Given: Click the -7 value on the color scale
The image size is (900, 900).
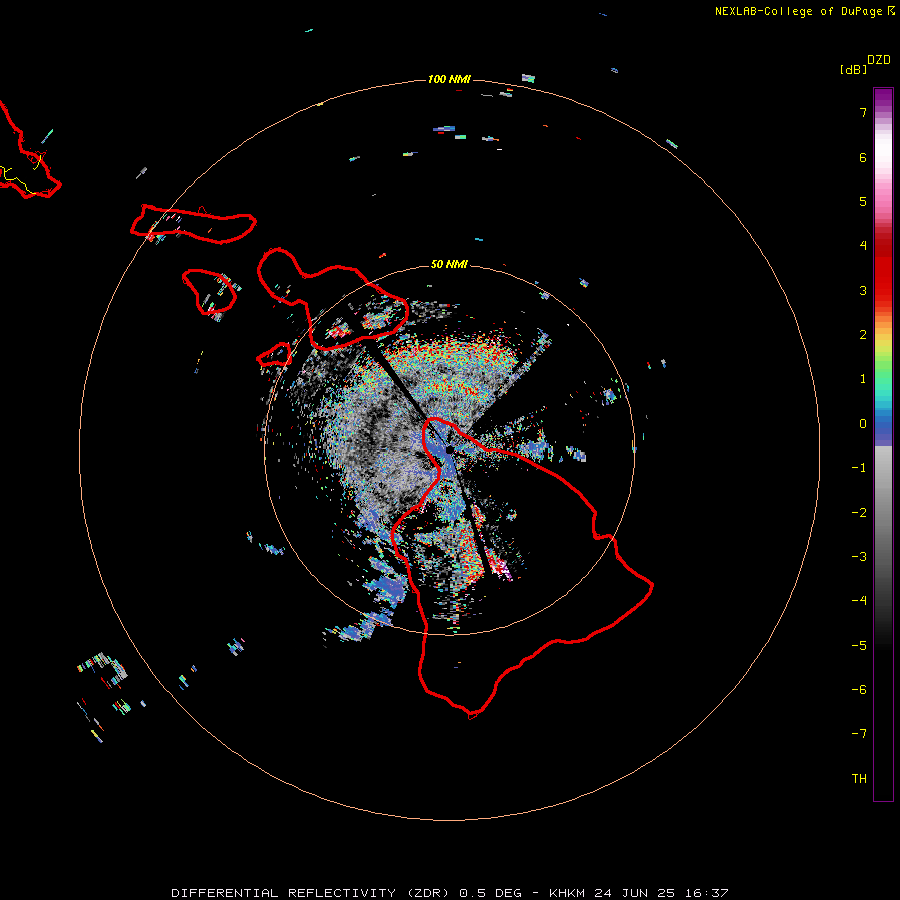Looking at the screenshot, I should tap(859, 734).
